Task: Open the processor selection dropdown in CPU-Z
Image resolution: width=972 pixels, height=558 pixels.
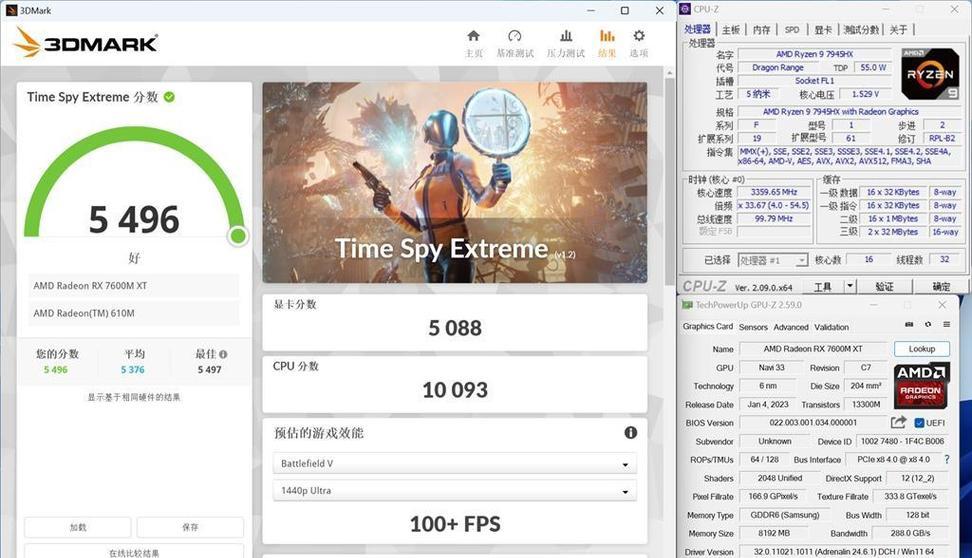Action: click(x=772, y=260)
